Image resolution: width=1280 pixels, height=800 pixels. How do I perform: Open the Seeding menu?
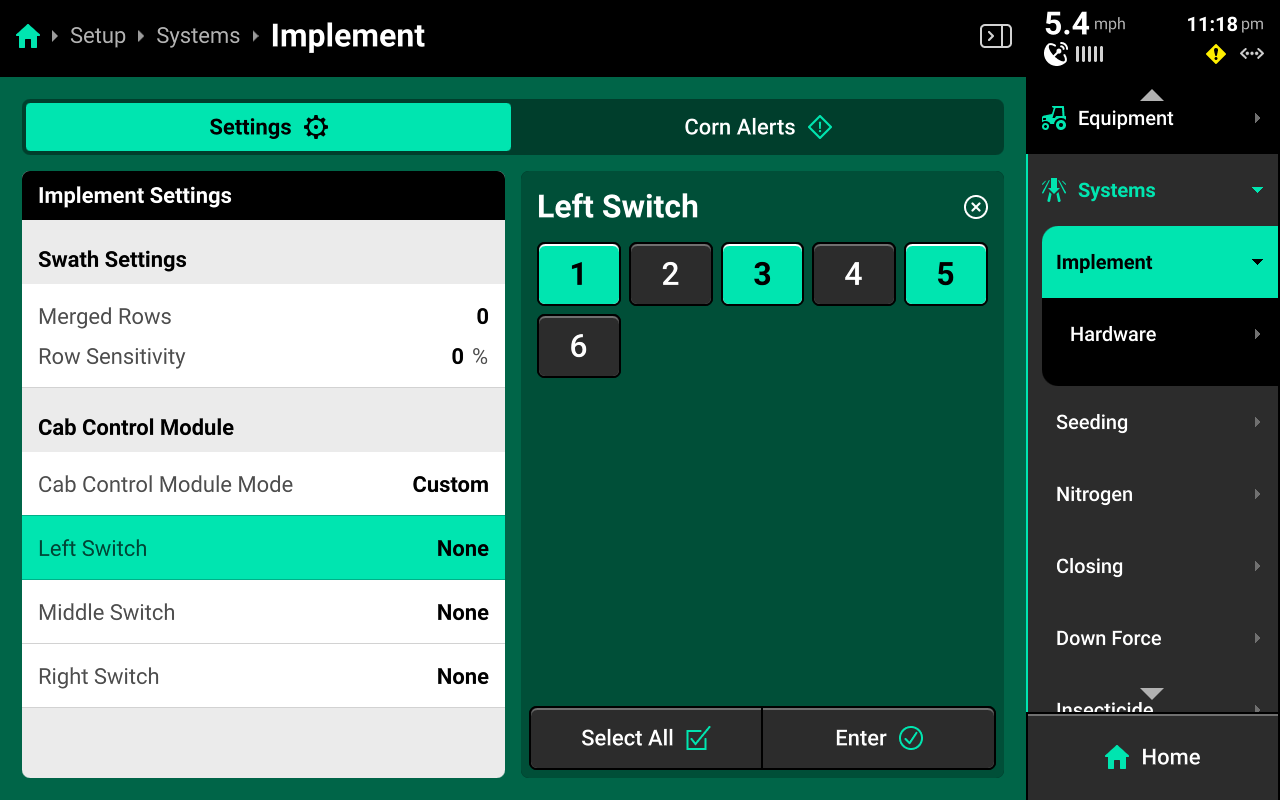[1153, 422]
